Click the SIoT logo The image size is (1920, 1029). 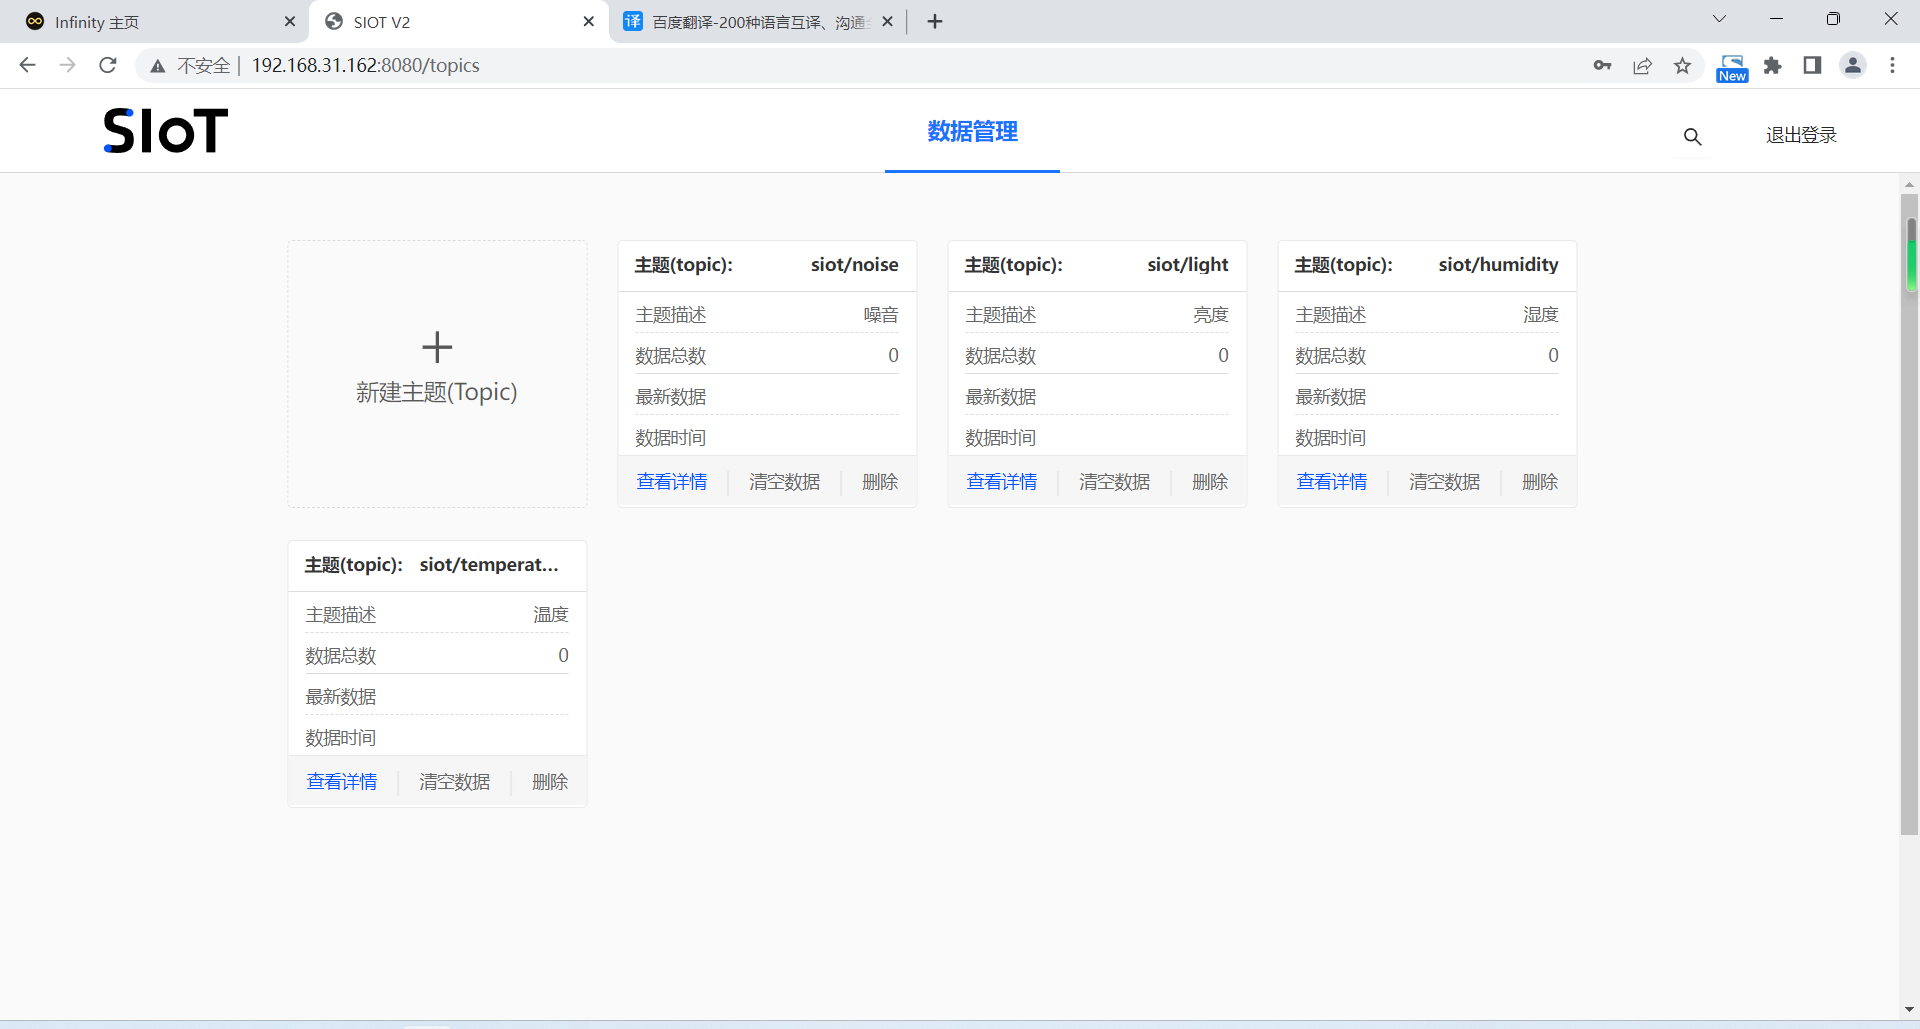click(x=166, y=131)
